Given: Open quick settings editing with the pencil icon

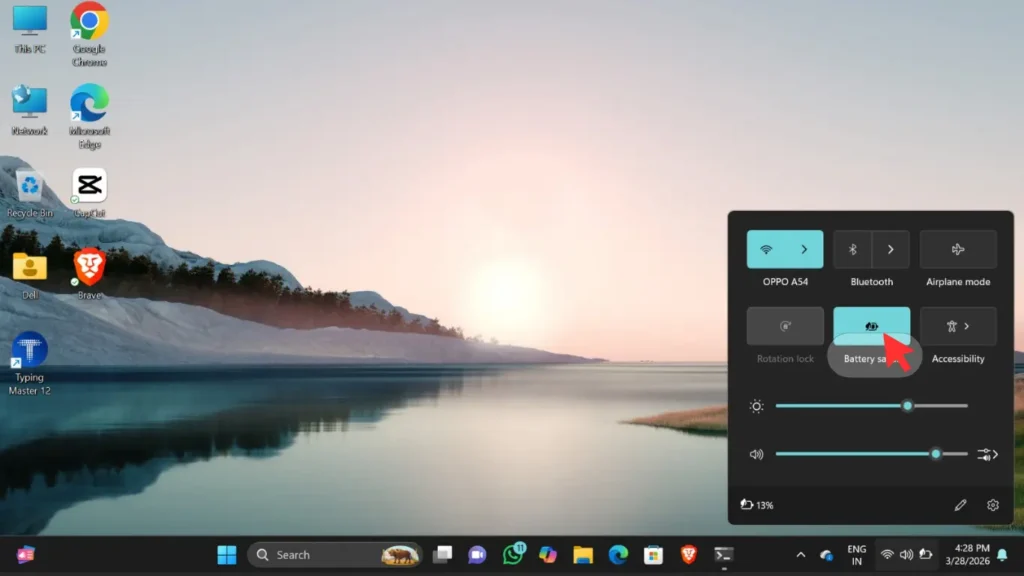Looking at the screenshot, I should click(x=961, y=505).
